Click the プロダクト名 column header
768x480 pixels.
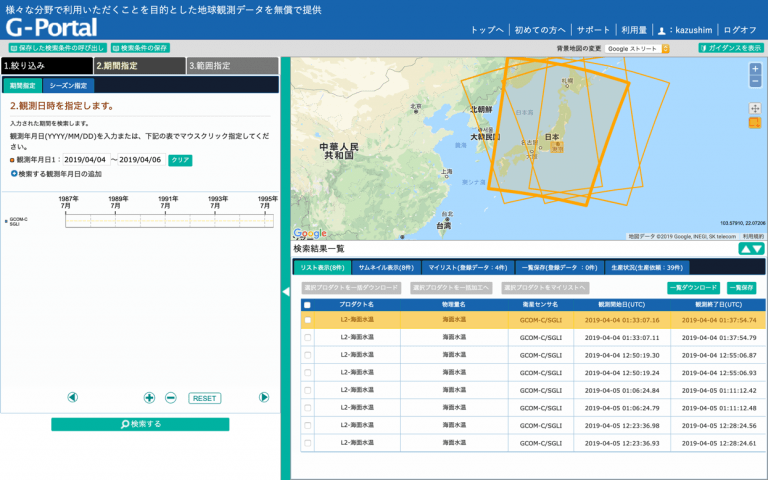(x=357, y=305)
